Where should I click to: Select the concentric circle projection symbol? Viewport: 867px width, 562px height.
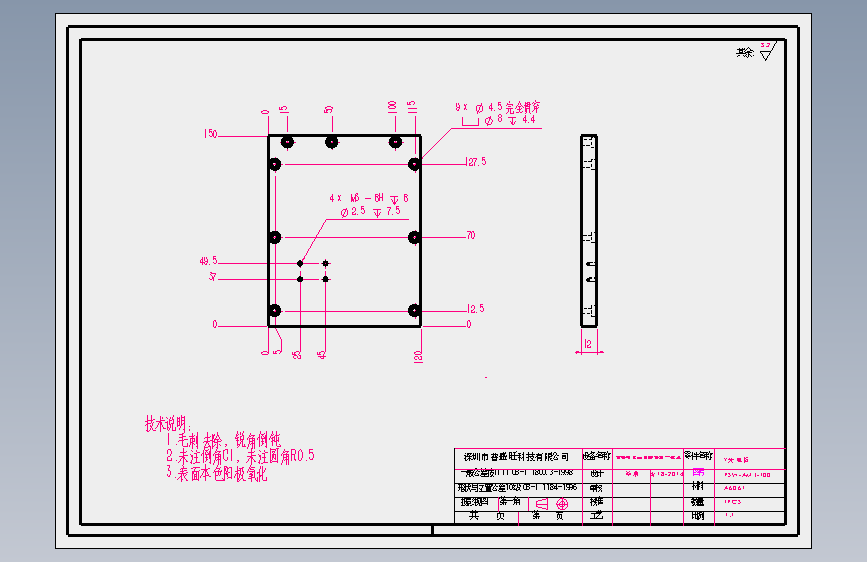pos(562,504)
